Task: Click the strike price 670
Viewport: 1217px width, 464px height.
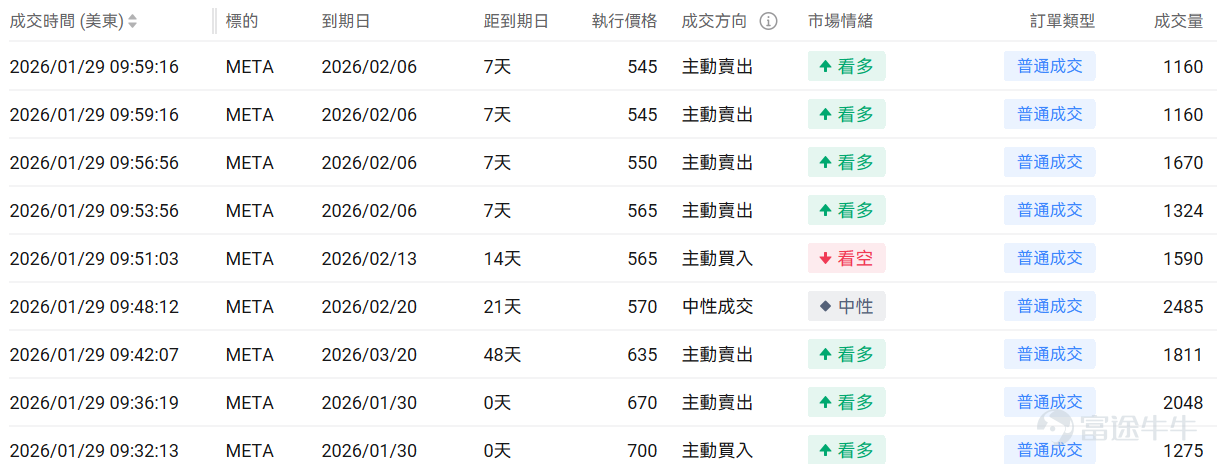Action: [643, 403]
